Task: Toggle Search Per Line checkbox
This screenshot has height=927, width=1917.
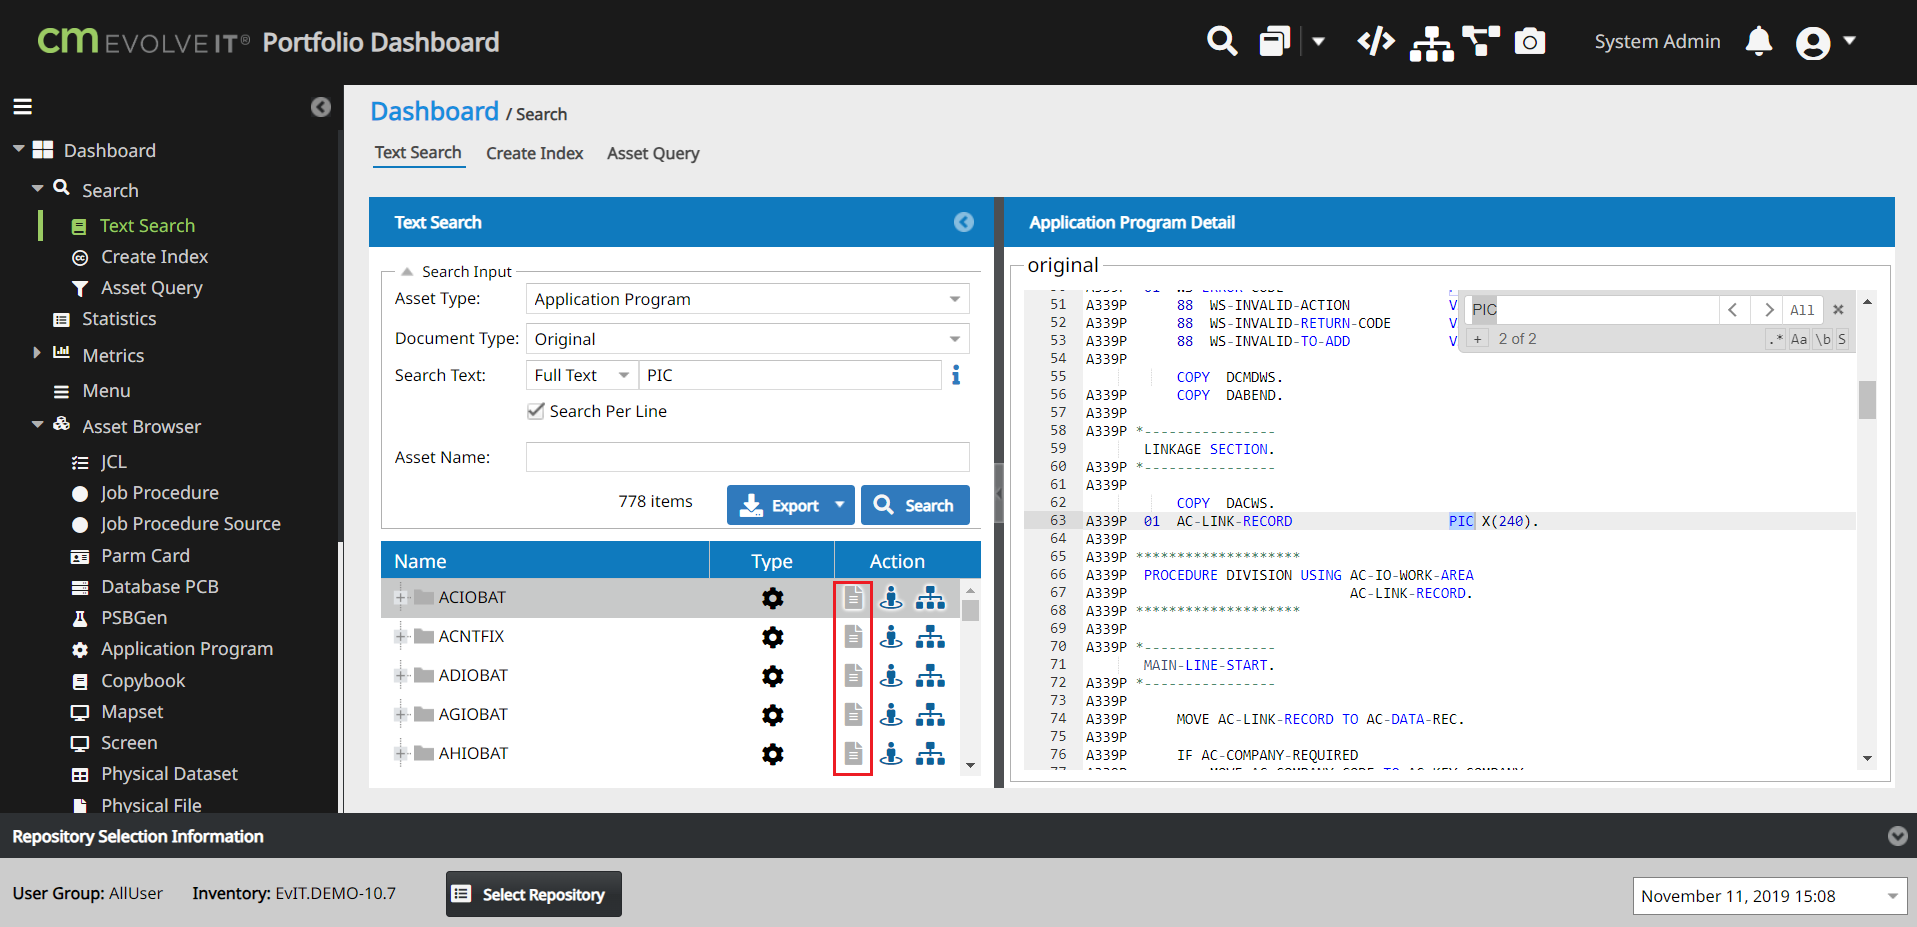Action: coord(536,411)
